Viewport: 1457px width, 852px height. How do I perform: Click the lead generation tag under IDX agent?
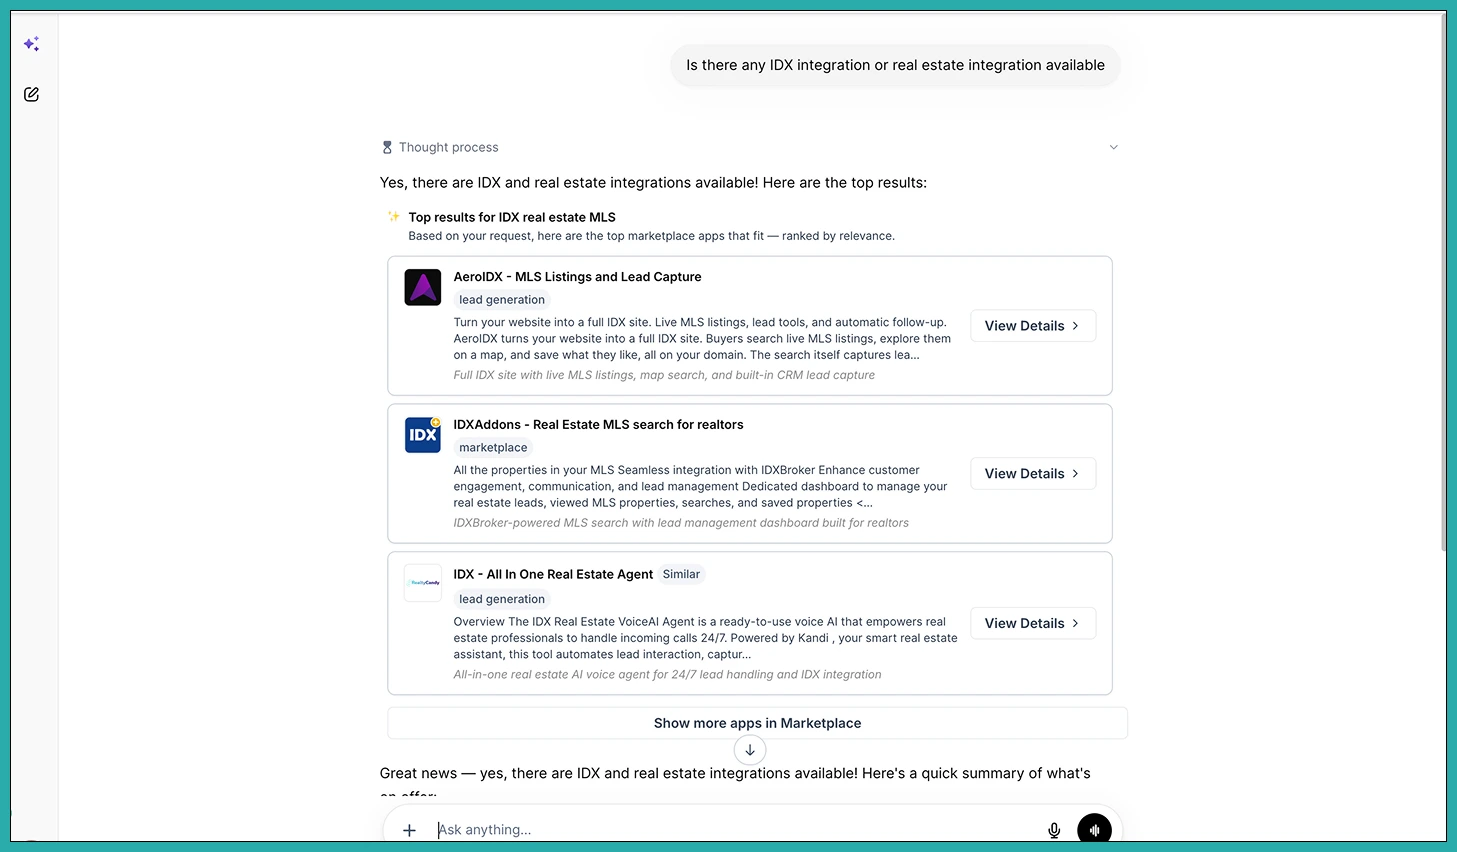502,599
